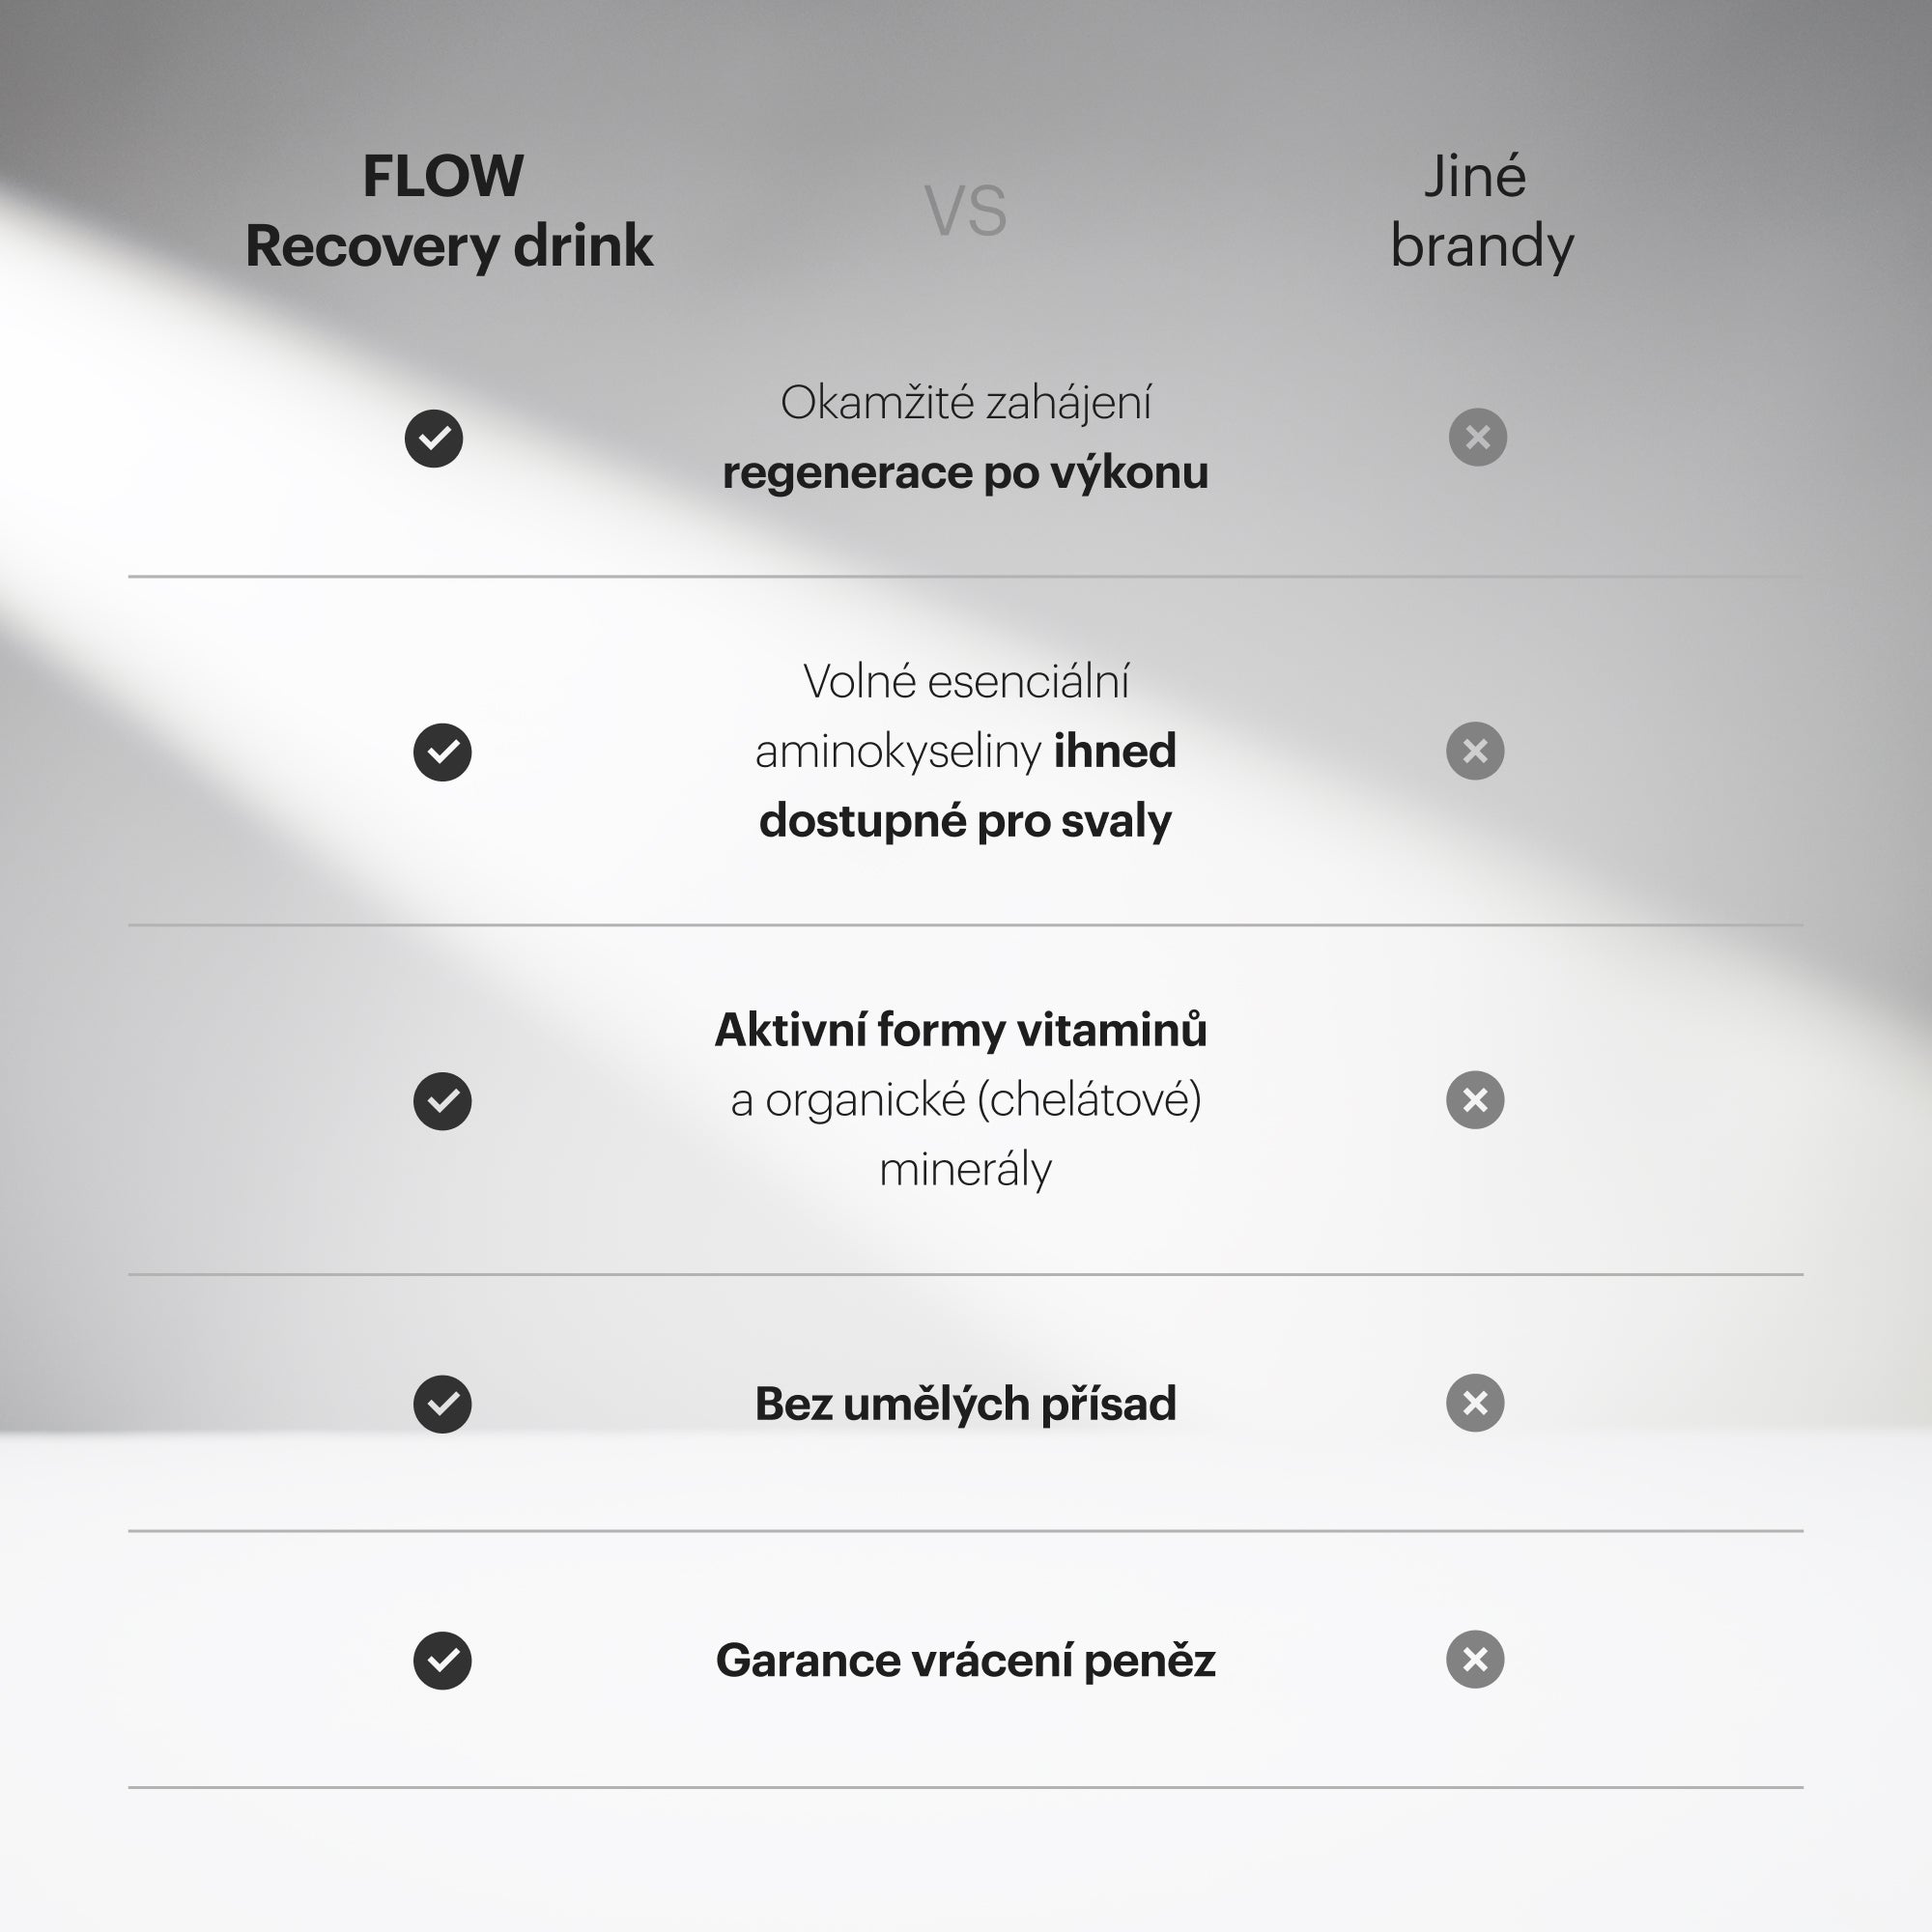Click the checkmark in the aminokyseliny row
Viewport: 1932px width, 1932px height.
pos(442,752)
